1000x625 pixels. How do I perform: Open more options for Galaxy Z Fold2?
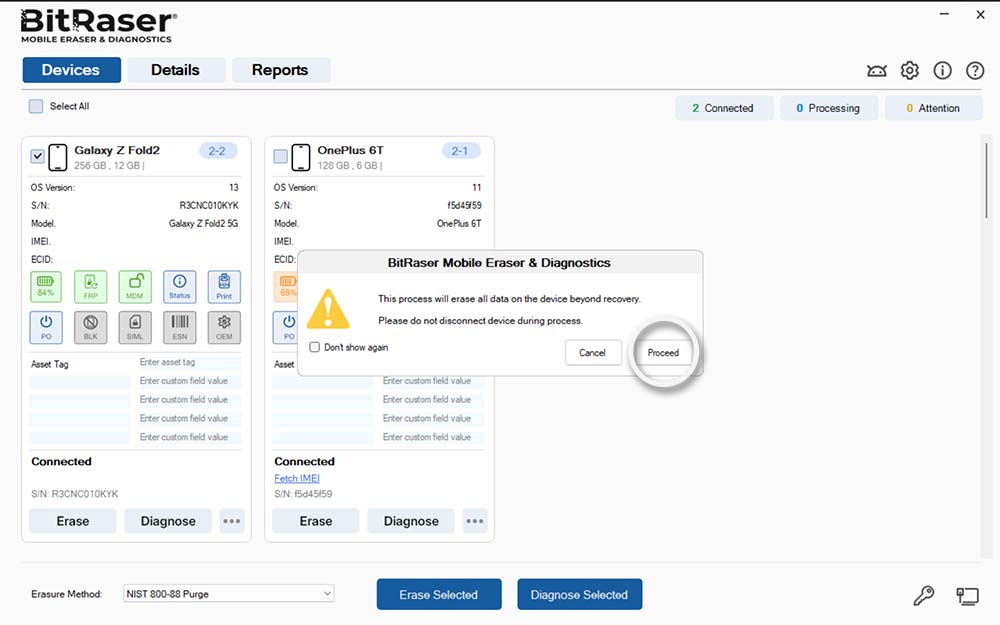coord(232,521)
